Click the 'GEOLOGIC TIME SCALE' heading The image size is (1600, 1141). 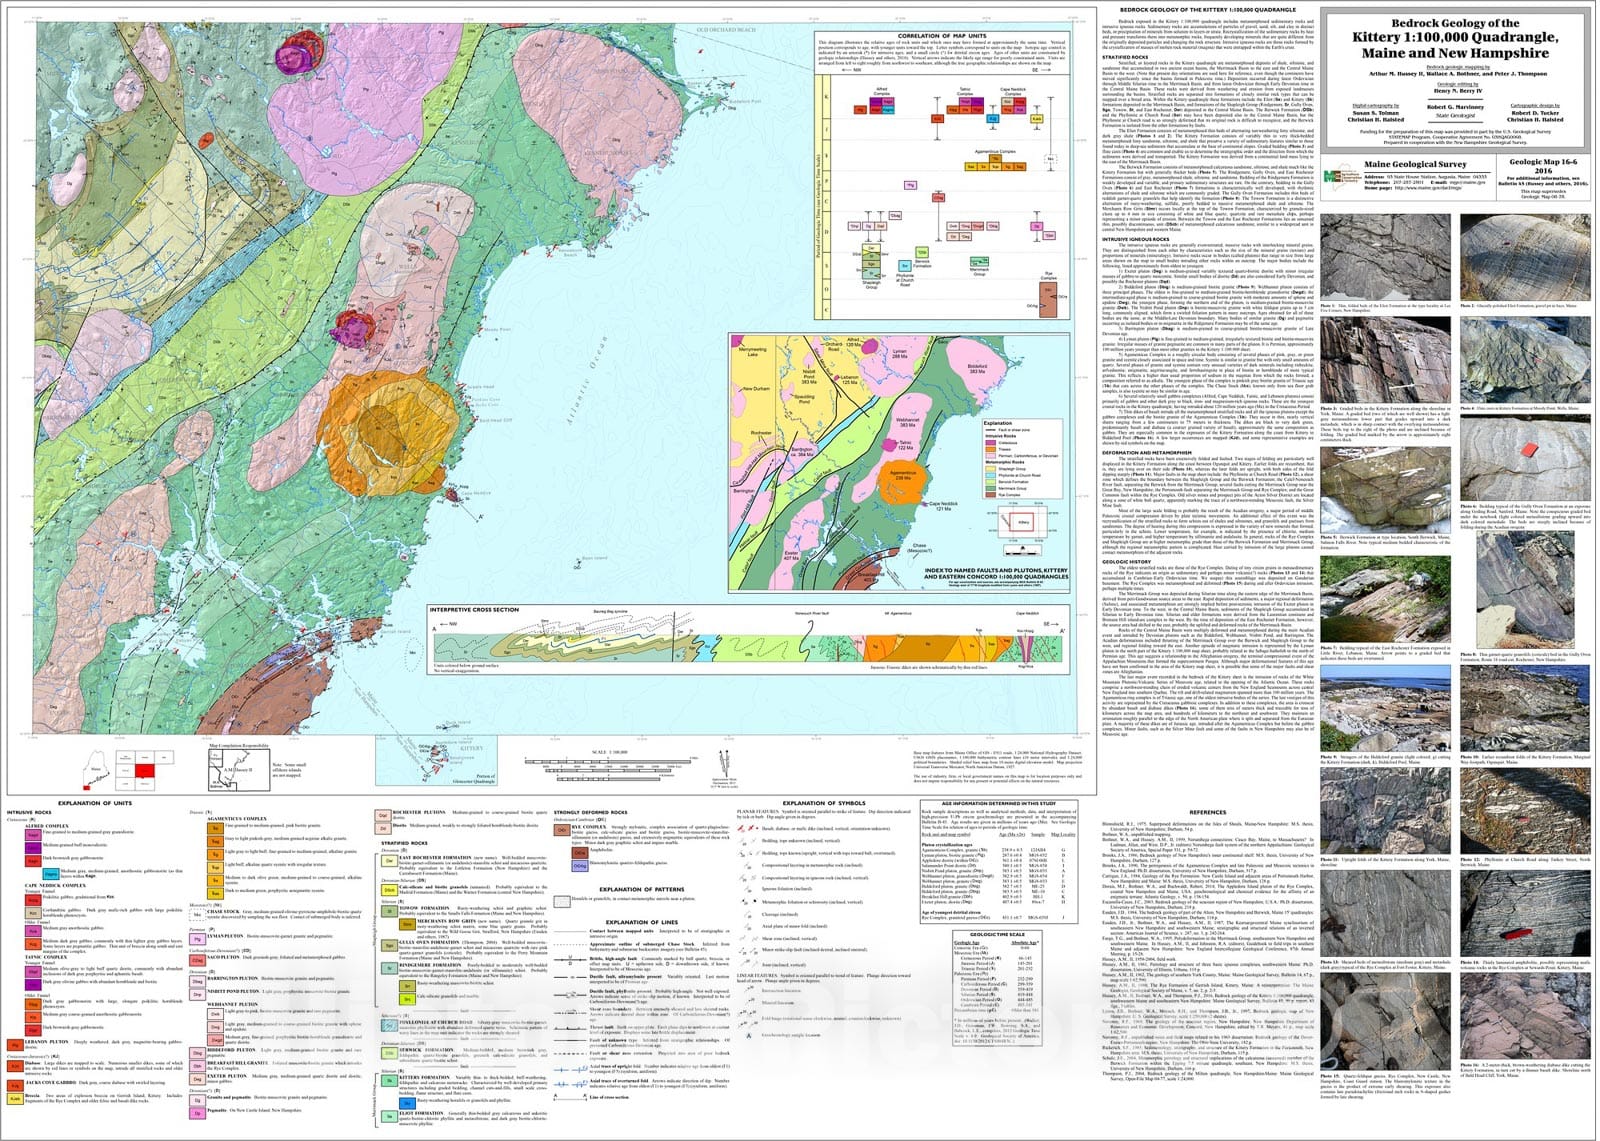point(997,934)
